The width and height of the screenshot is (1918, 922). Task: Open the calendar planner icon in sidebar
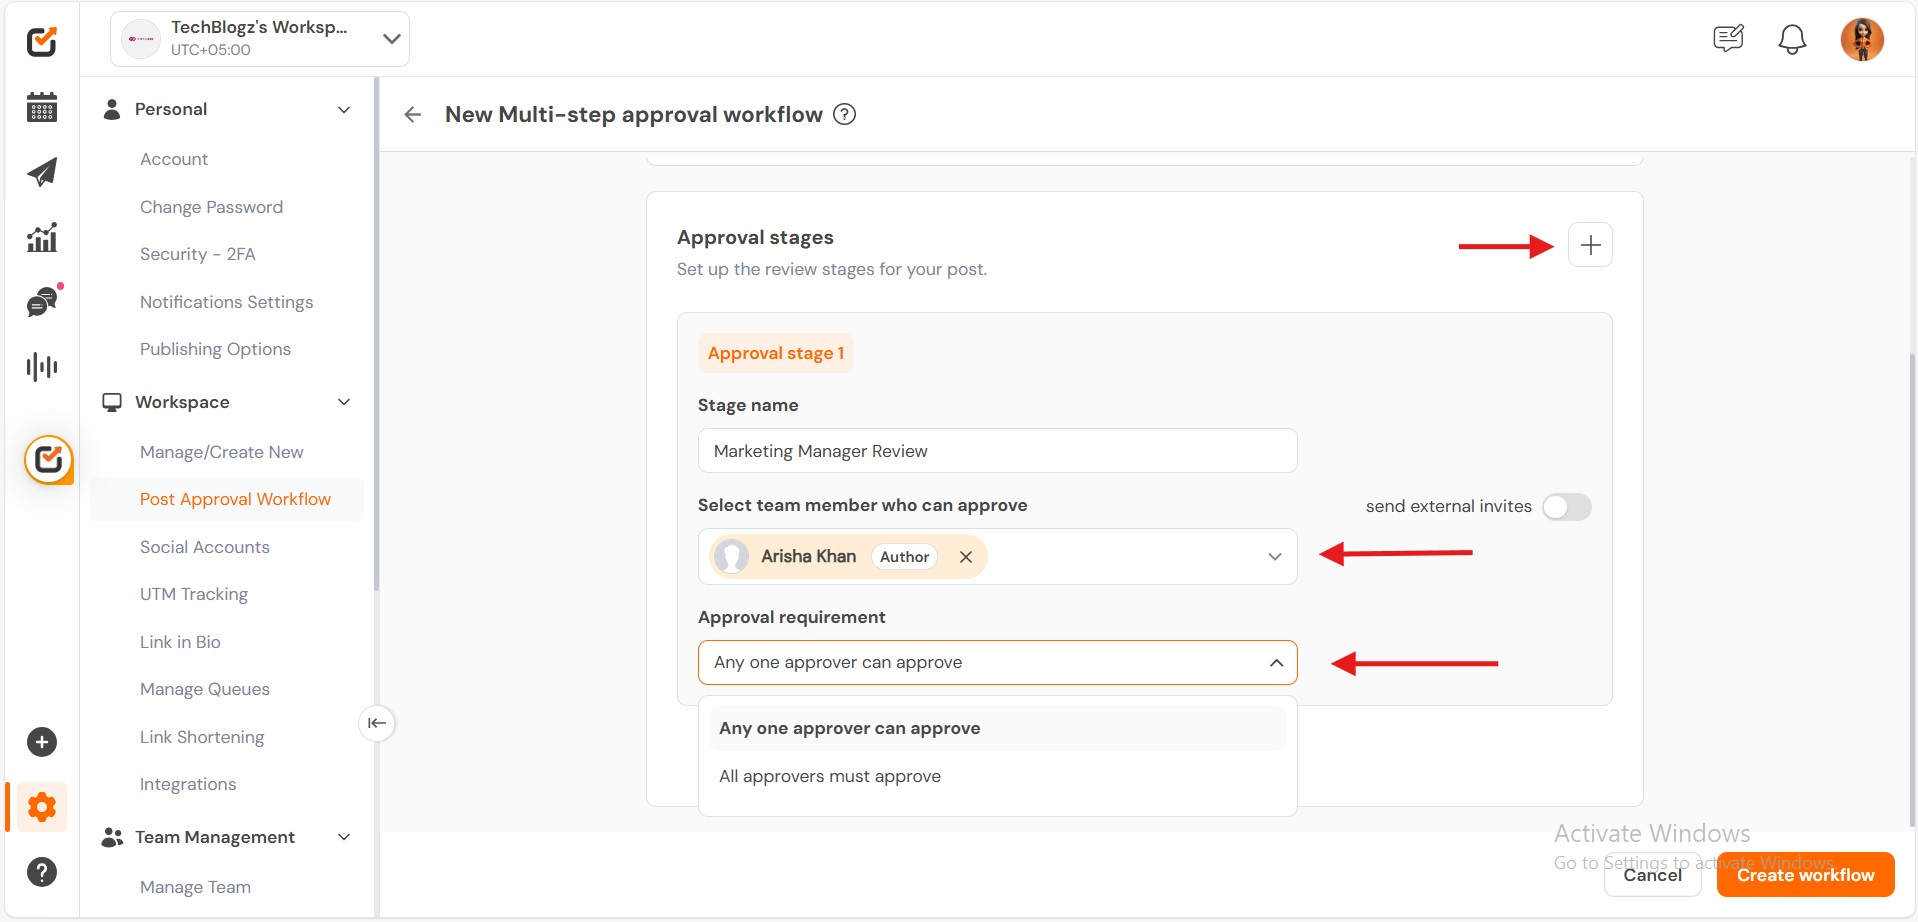click(x=42, y=107)
